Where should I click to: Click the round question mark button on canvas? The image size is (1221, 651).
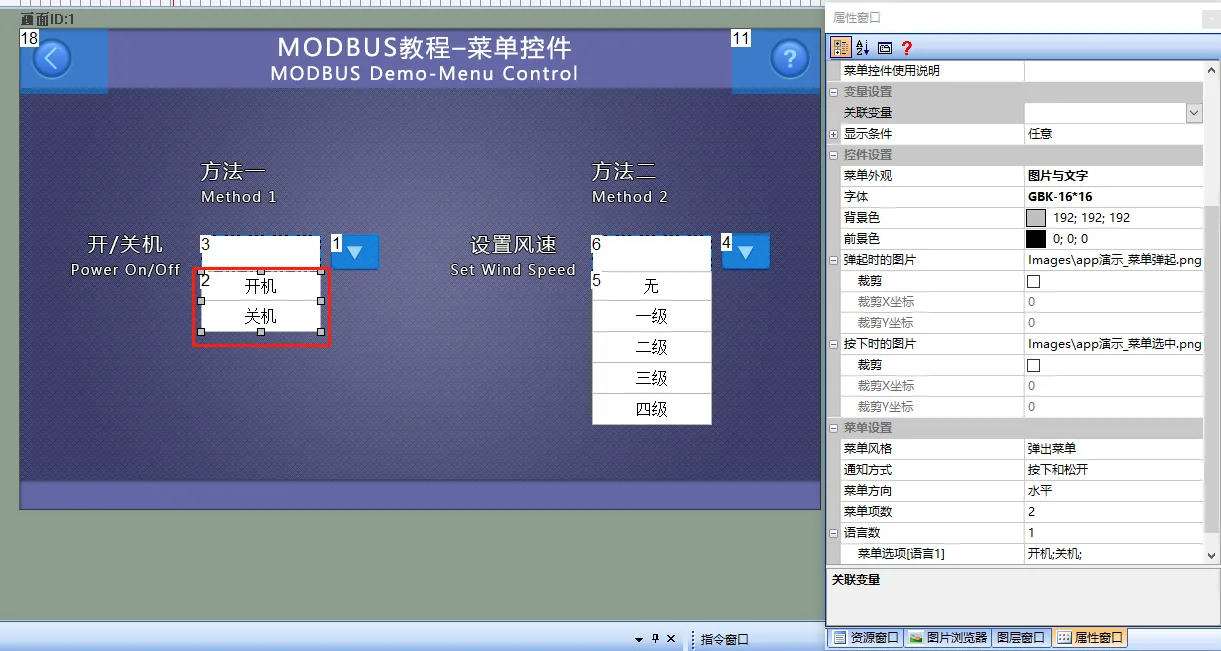[x=789, y=59]
